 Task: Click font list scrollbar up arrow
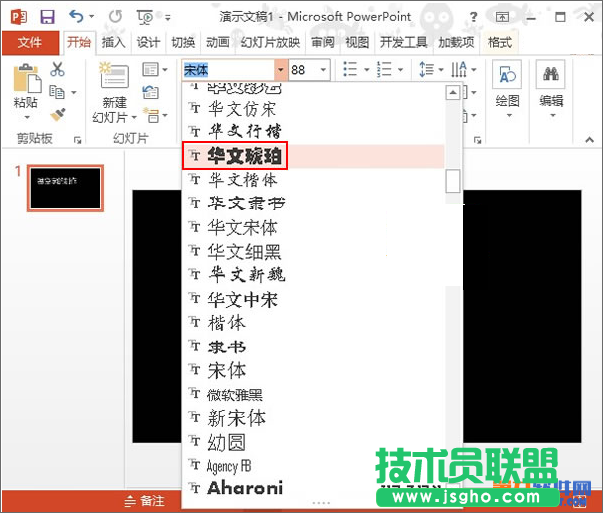coord(453,93)
